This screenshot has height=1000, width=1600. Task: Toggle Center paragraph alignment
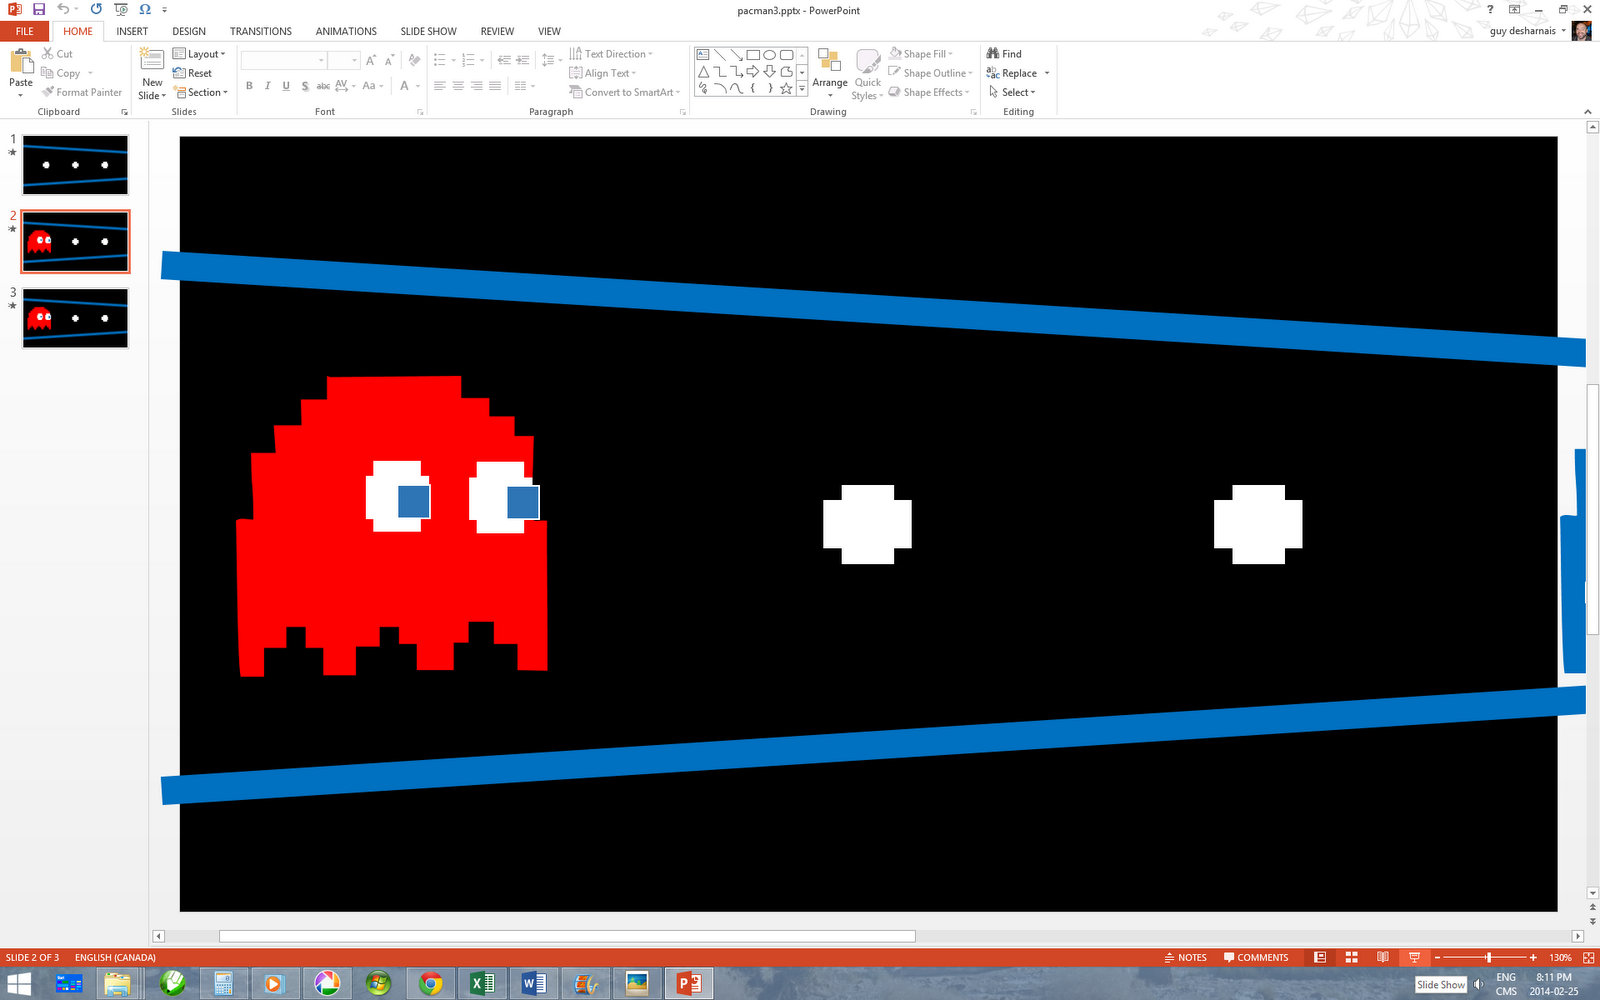point(458,86)
